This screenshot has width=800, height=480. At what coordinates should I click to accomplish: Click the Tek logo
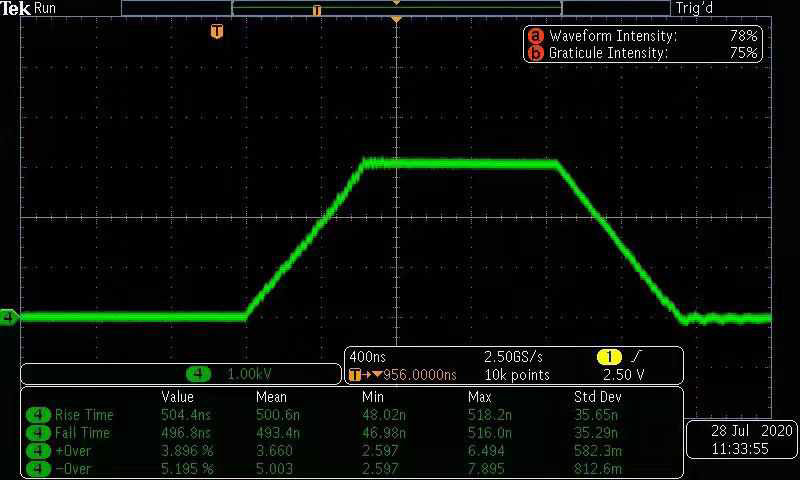coord(16,8)
